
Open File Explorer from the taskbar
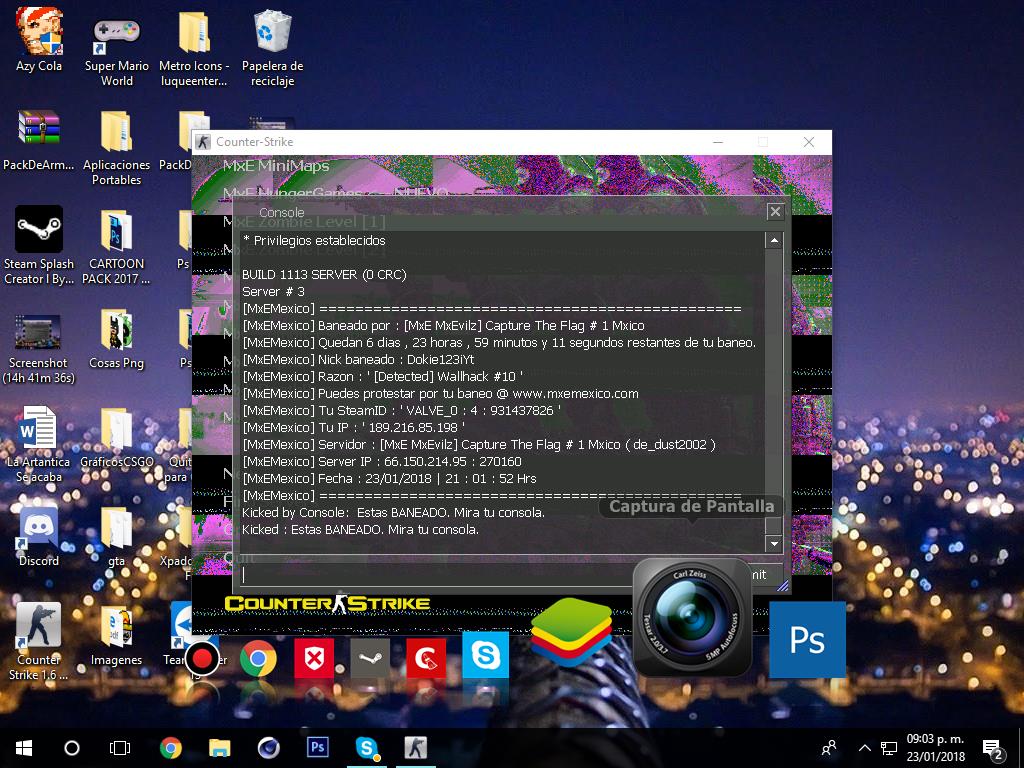[x=219, y=748]
